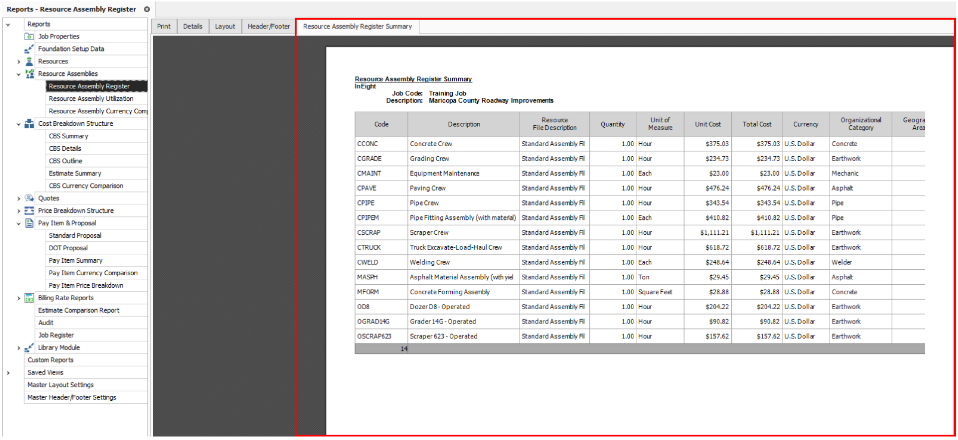Click the OGRAD14G code cell
This screenshot has height=440, width=958.
click(x=381, y=321)
